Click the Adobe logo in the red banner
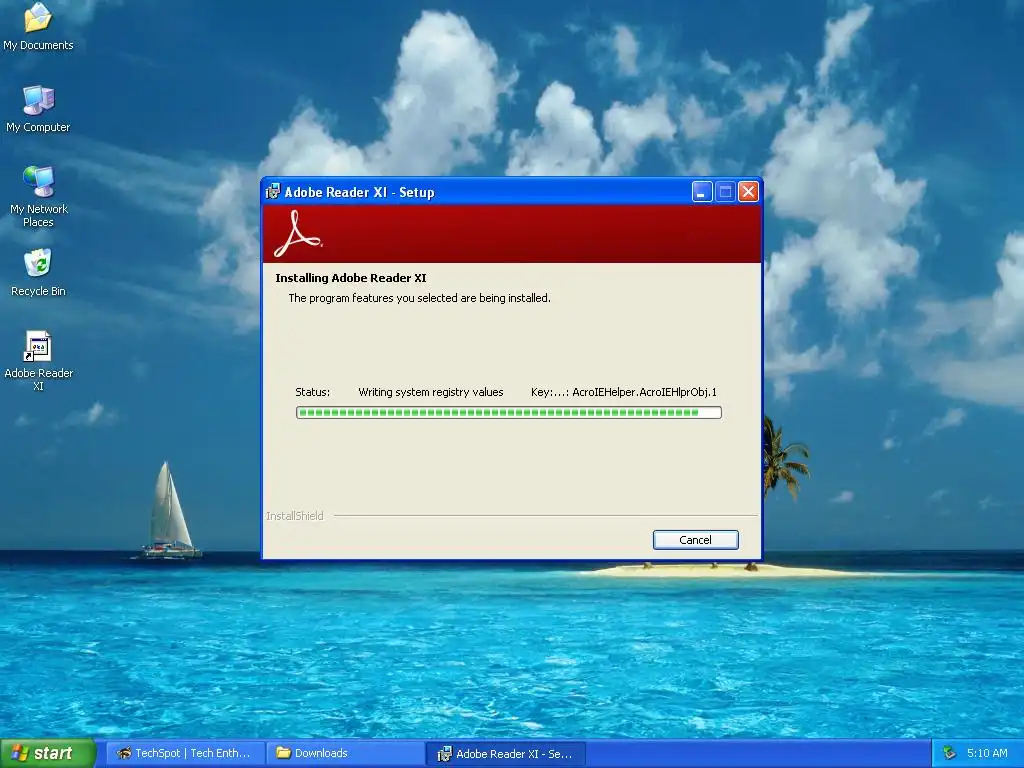The height and width of the screenshot is (768, 1024). (298, 233)
